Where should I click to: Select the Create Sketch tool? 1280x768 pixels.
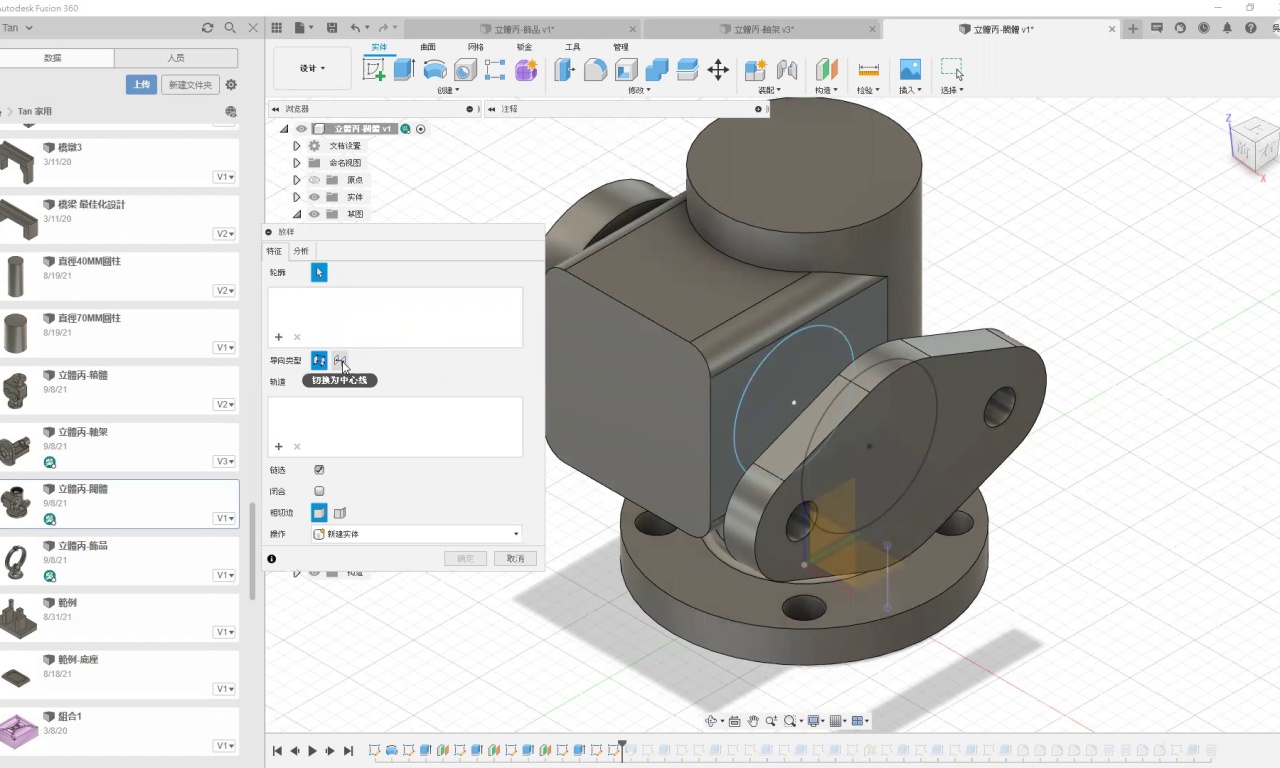374,69
